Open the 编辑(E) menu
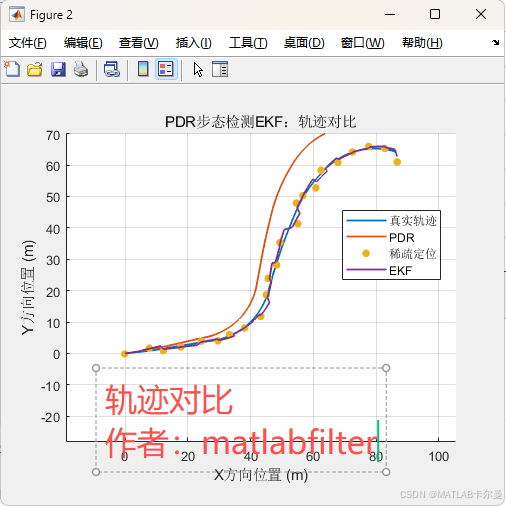The image size is (506, 506). coord(83,43)
